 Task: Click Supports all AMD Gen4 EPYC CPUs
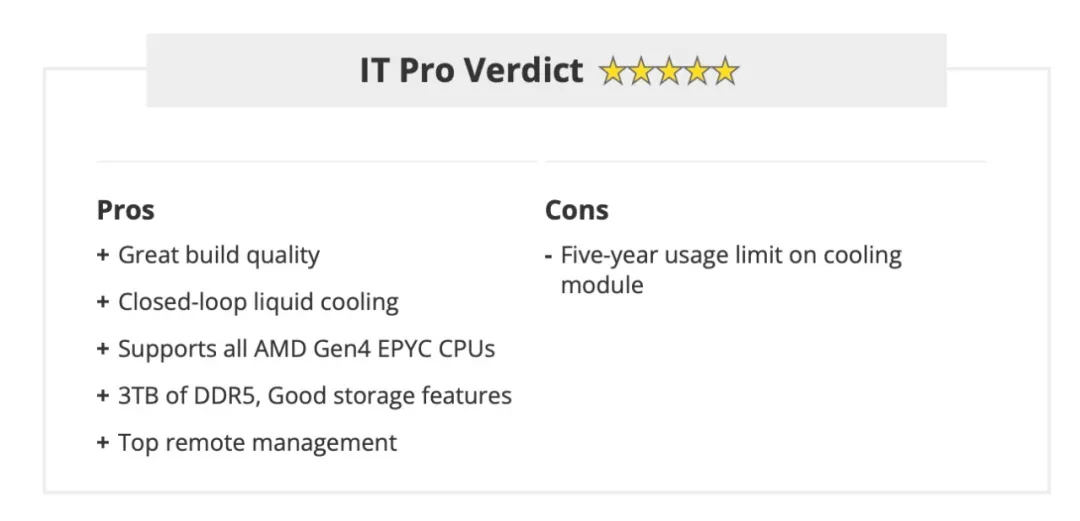[307, 349]
